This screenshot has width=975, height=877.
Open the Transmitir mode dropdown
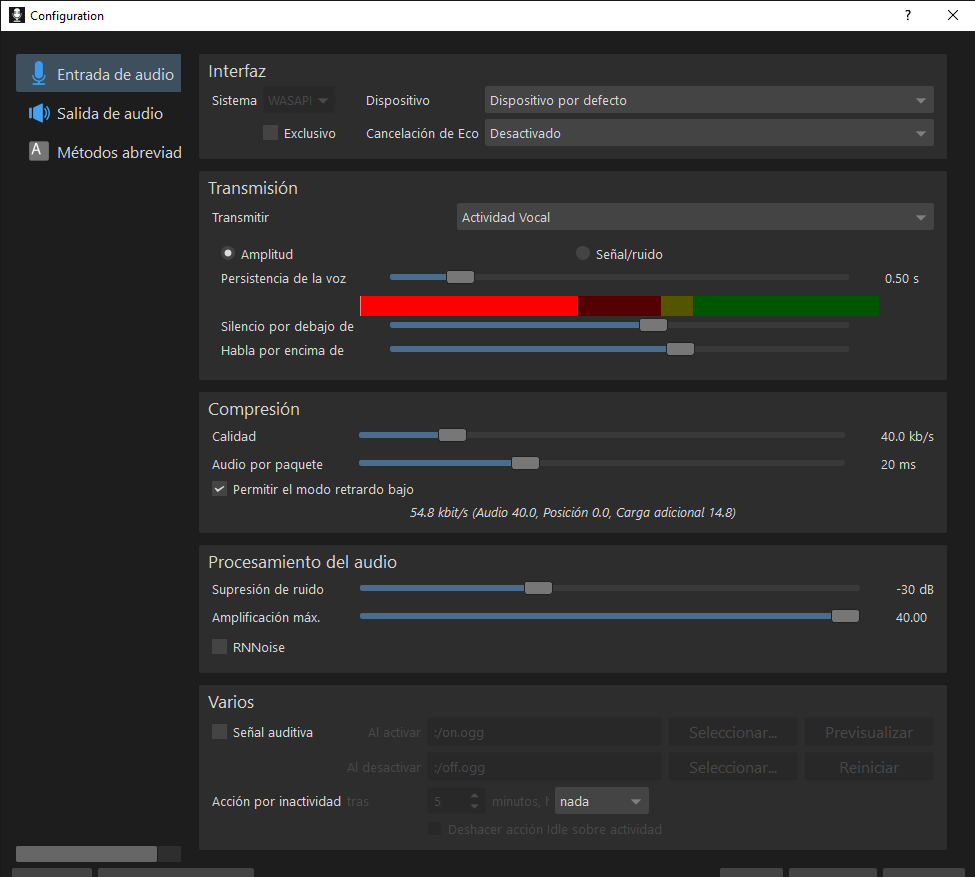[x=694, y=217]
